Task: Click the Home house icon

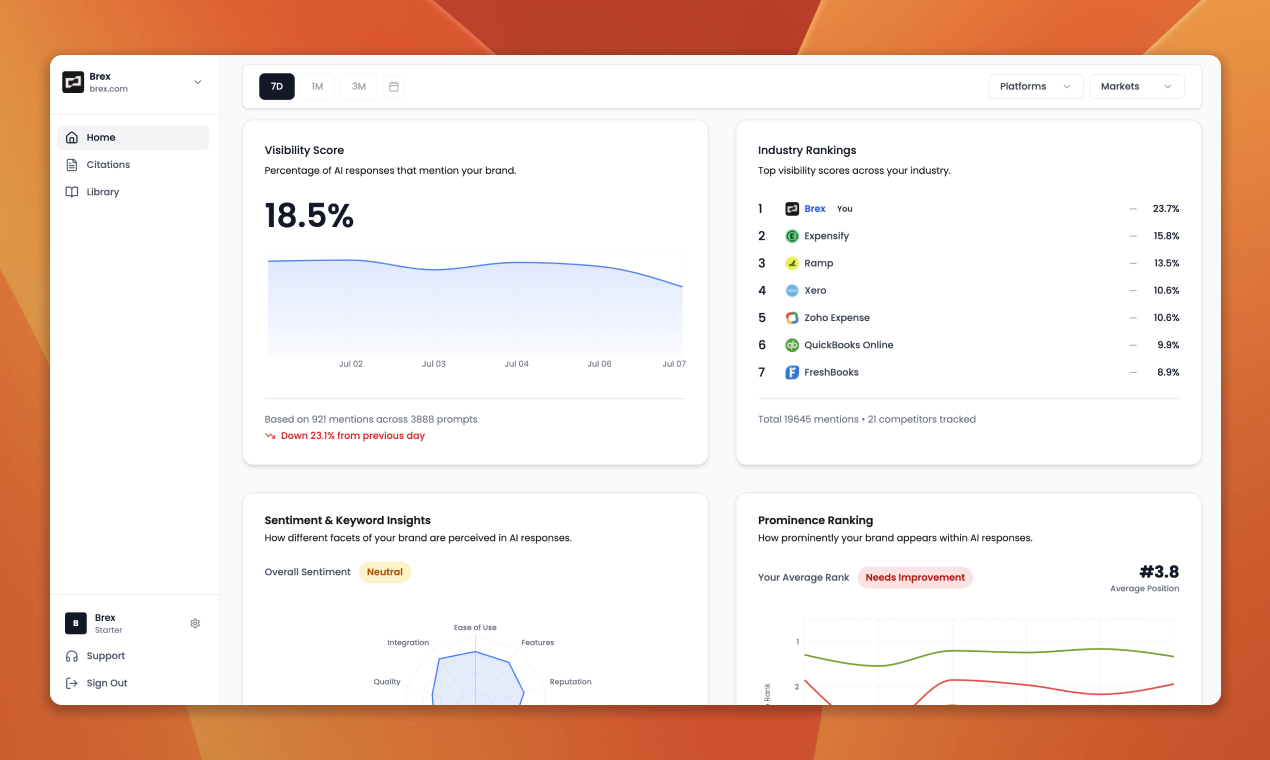Action: click(72, 137)
